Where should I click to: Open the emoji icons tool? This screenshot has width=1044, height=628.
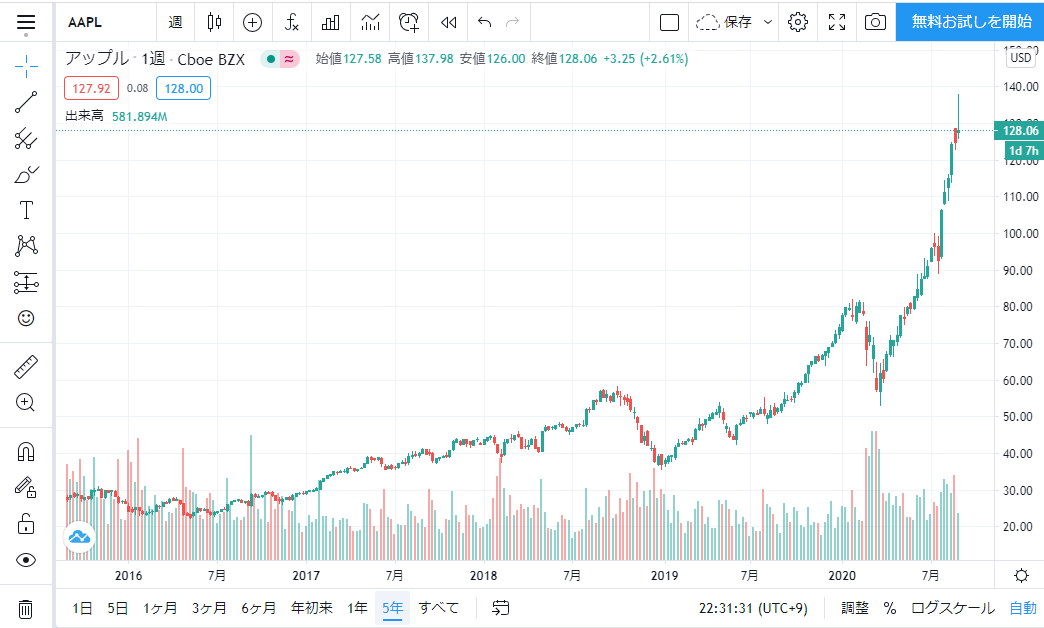[26, 318]
